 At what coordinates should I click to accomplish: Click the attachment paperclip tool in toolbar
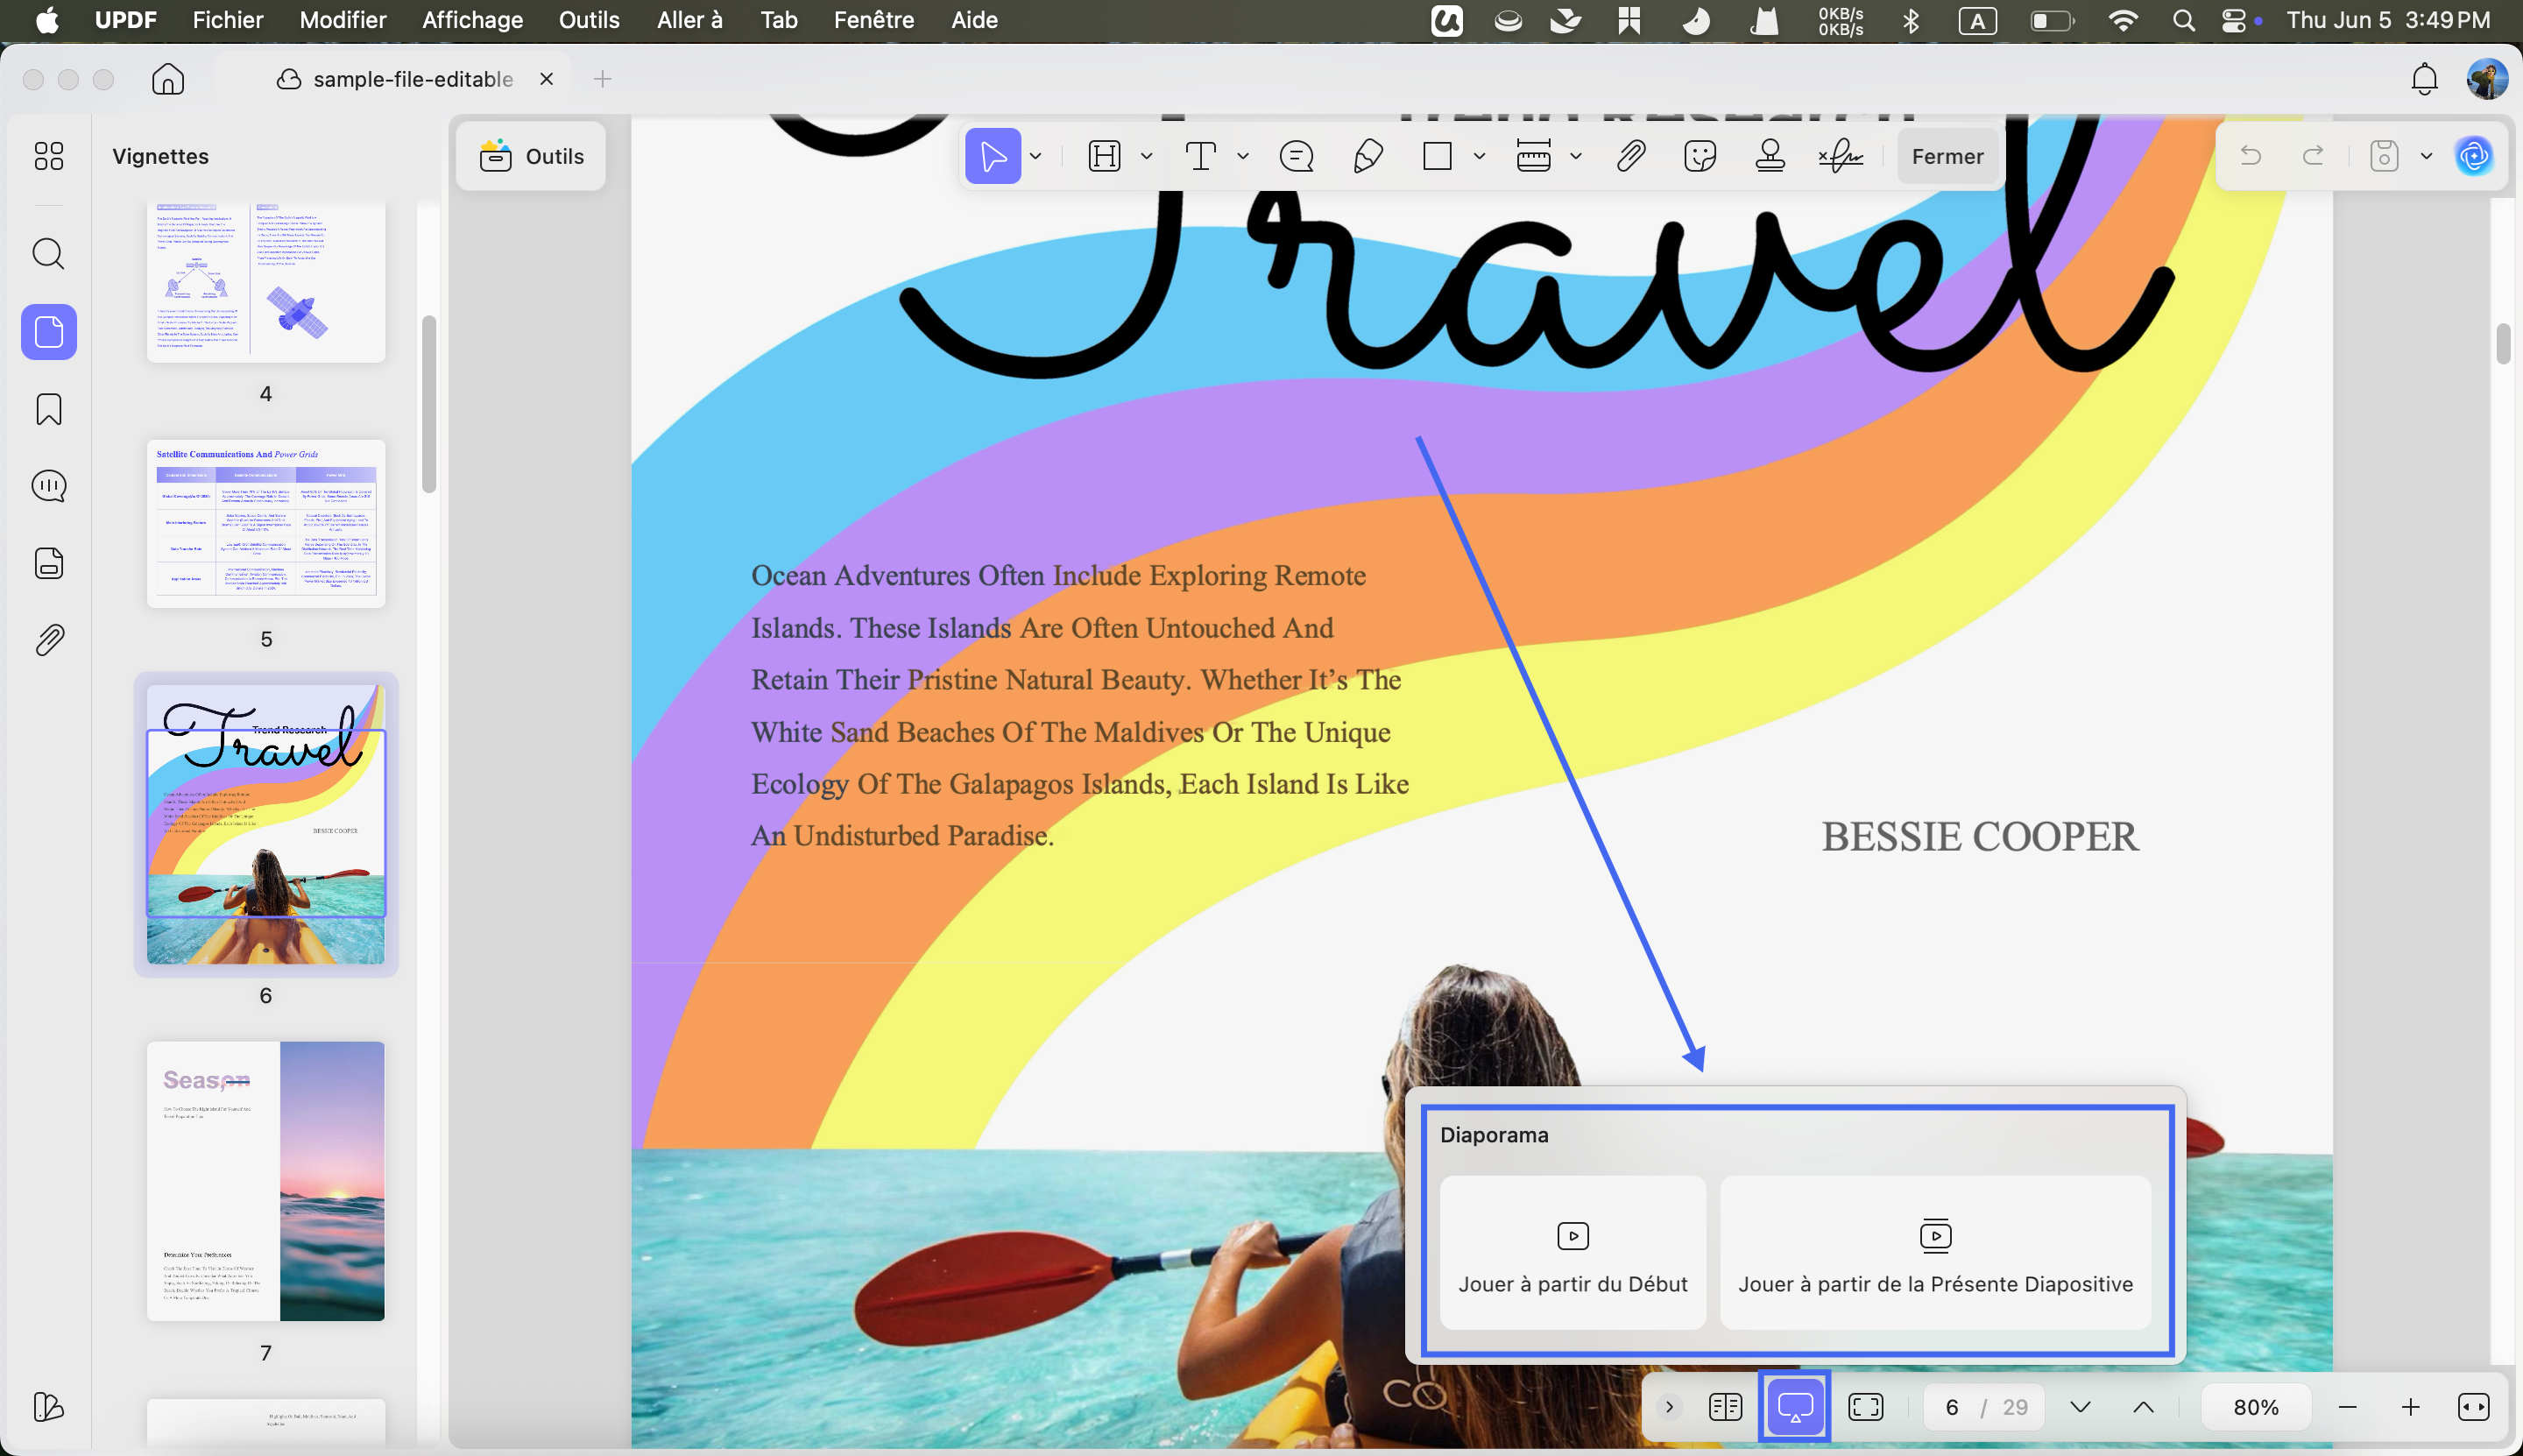click(x=1631, y=156)
